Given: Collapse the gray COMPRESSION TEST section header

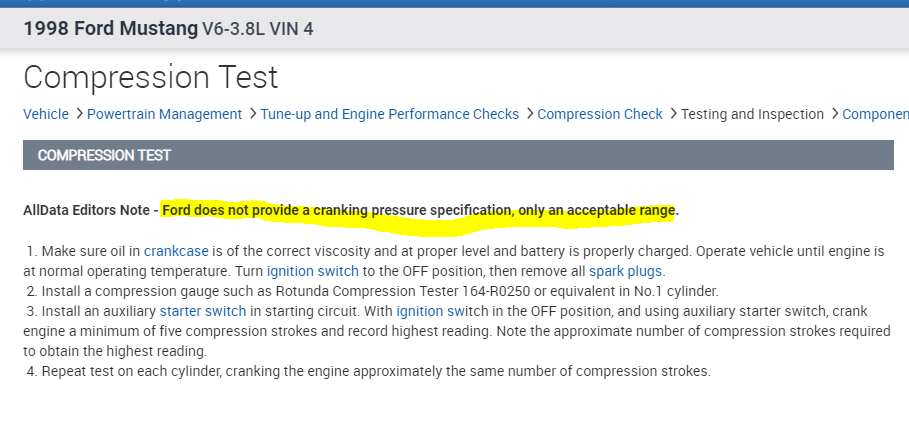Looking at the screenshot, I should pyautogui.click(x=457, y=155).
